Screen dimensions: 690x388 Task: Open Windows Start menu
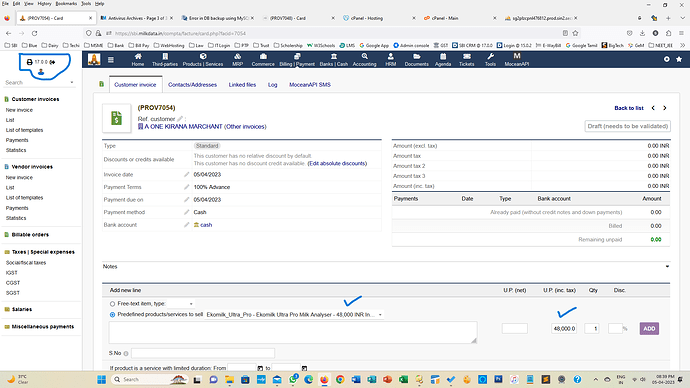pos(101,379)
